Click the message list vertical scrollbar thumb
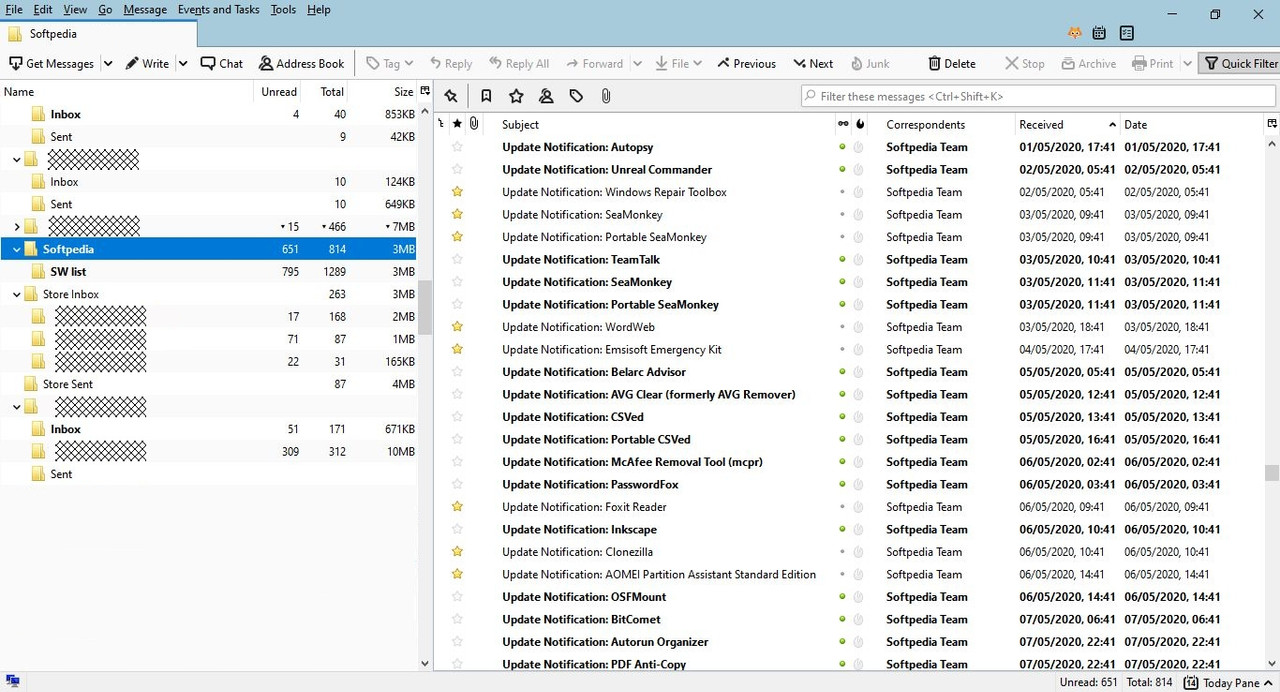Screen dimensions: 1280x692 (1271, 473)
